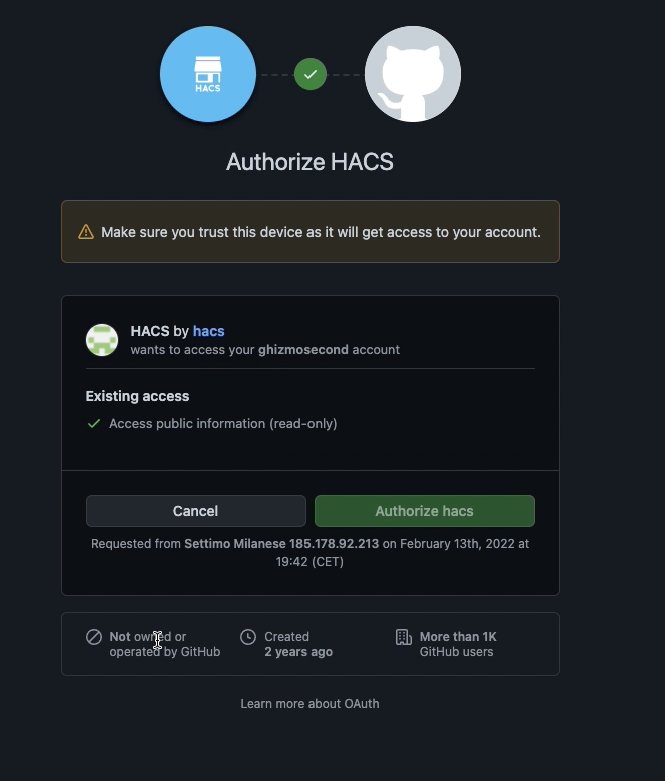Click the blue HACS store logo
Screen dimensions: 665x781
tap(208, 74)
